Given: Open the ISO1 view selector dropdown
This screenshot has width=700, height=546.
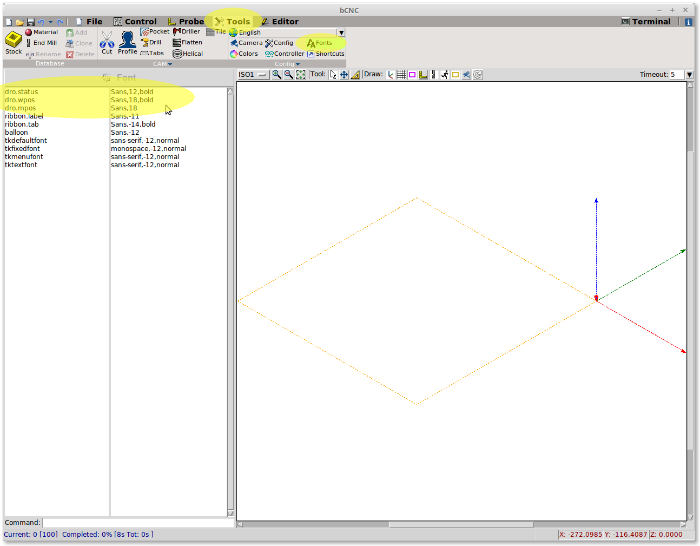Looking at the screenshot, I should pos(253,75).
